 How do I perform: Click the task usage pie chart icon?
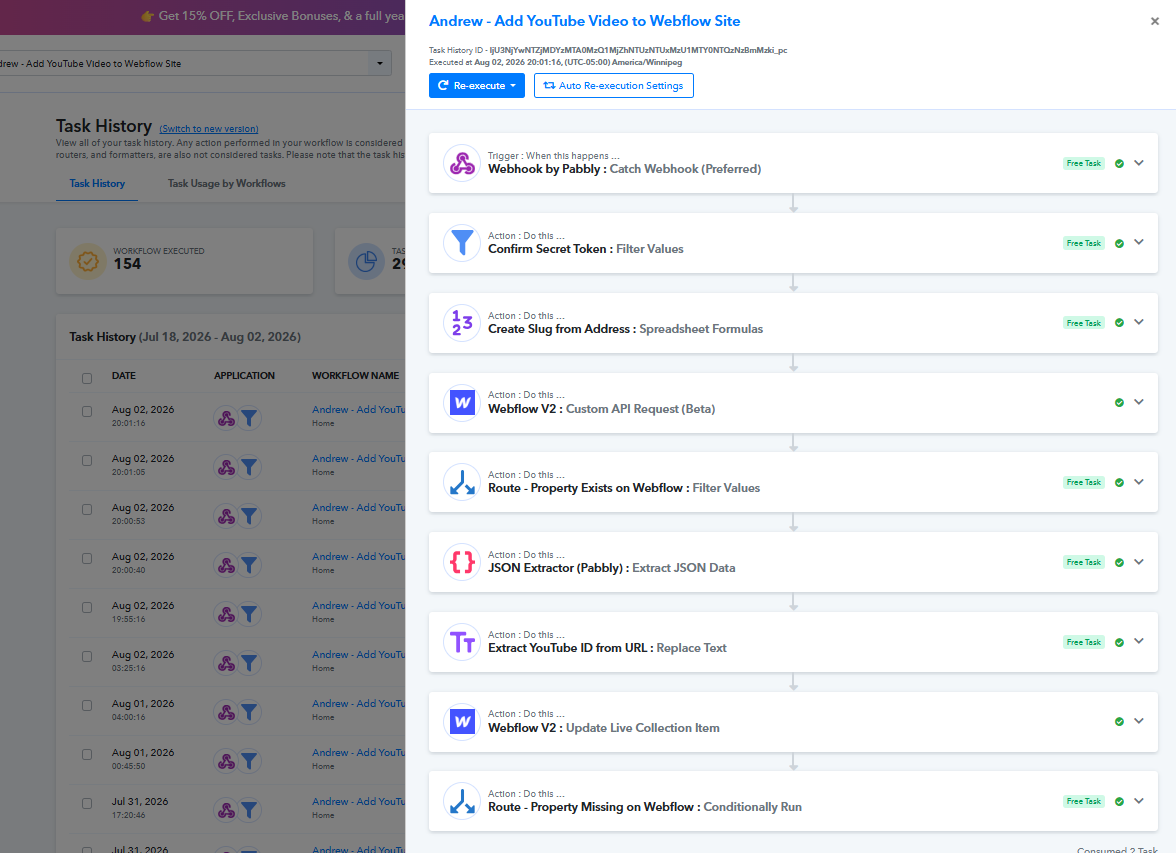(x=366, y=261)
